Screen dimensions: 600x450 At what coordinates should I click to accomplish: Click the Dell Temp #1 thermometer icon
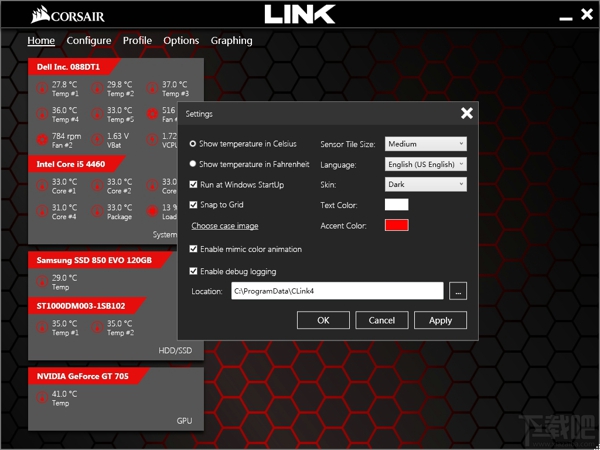pyautogui.click(x=43, y=88)
